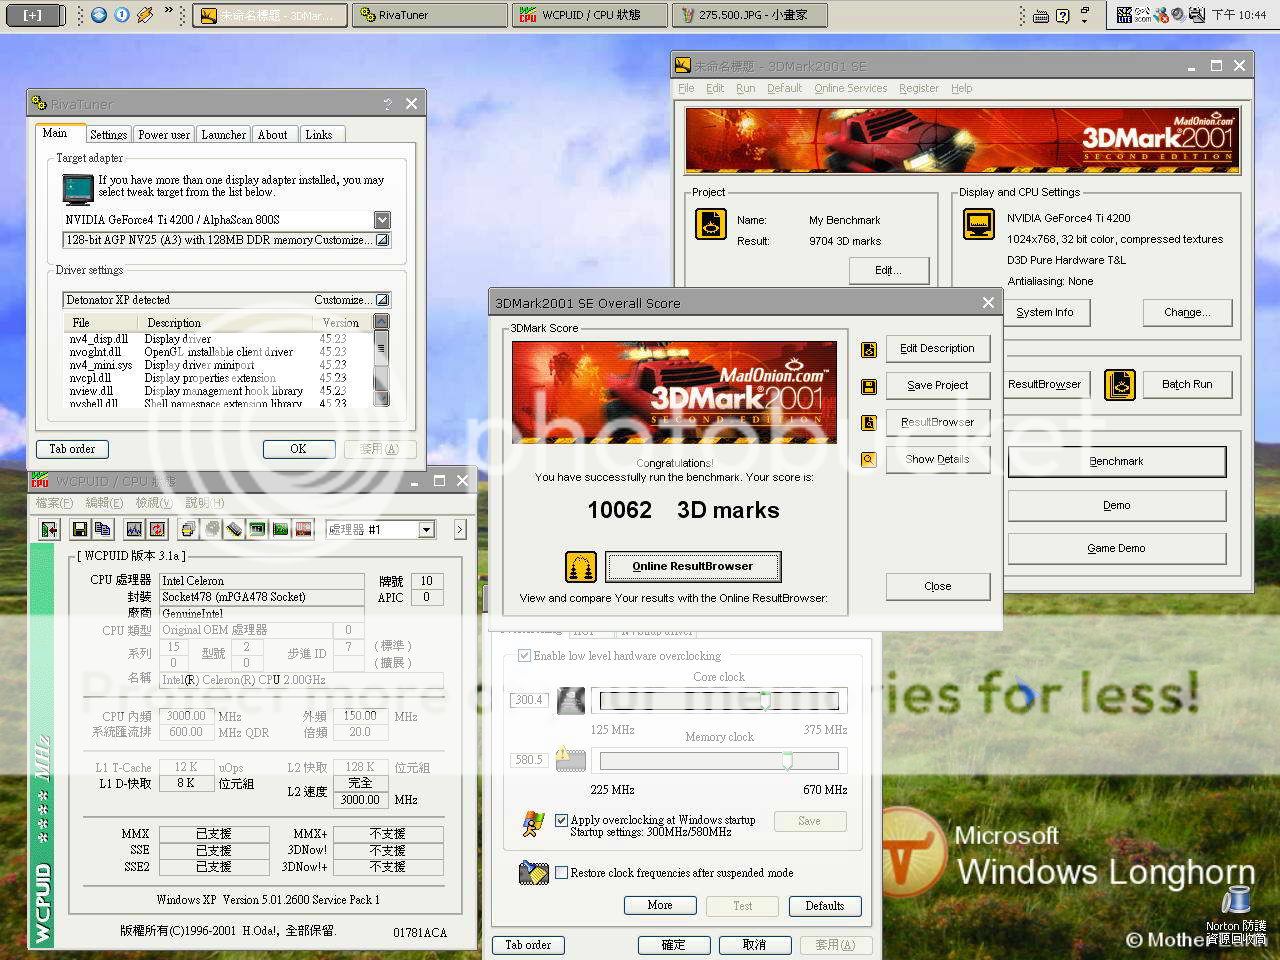Uncheck Apply overclocking at Windows startup
The height and width of the screenshot is (960, 1280).
pos(561,820)
